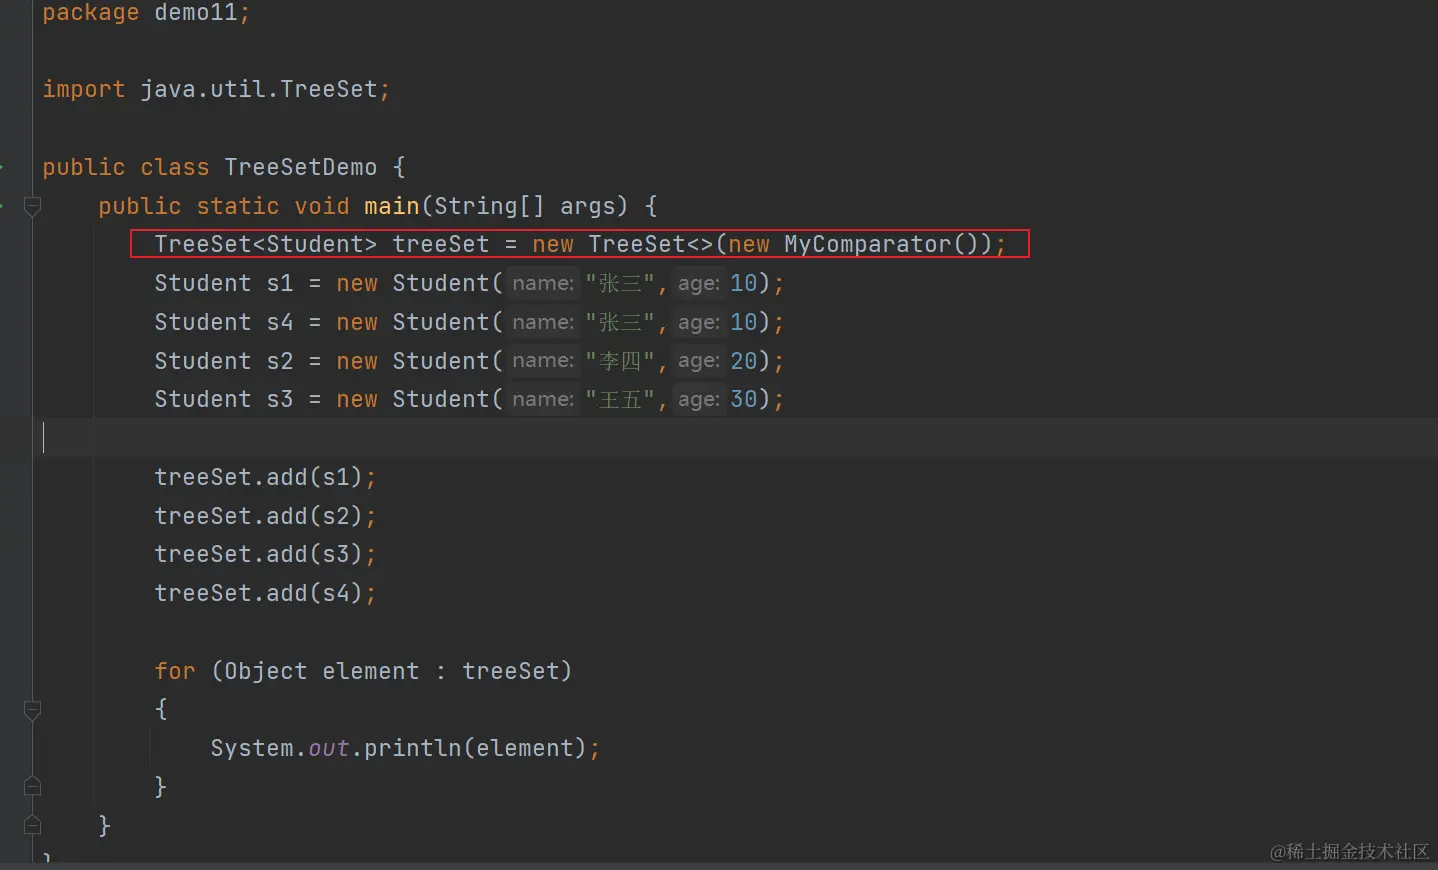This screenshot has width=1438, height=870.
Task: Collapse the main method fold marker
Action: pos(32,206)
